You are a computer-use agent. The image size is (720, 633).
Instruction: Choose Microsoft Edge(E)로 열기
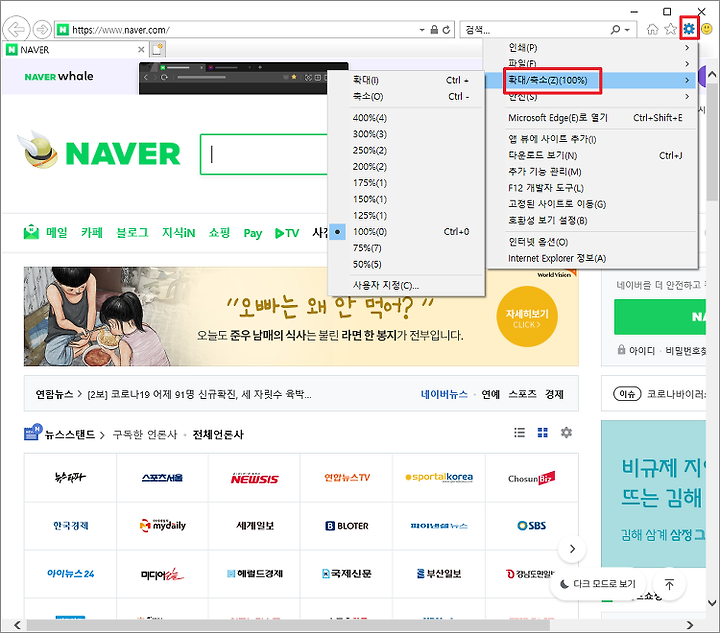(x=592, y=118)
